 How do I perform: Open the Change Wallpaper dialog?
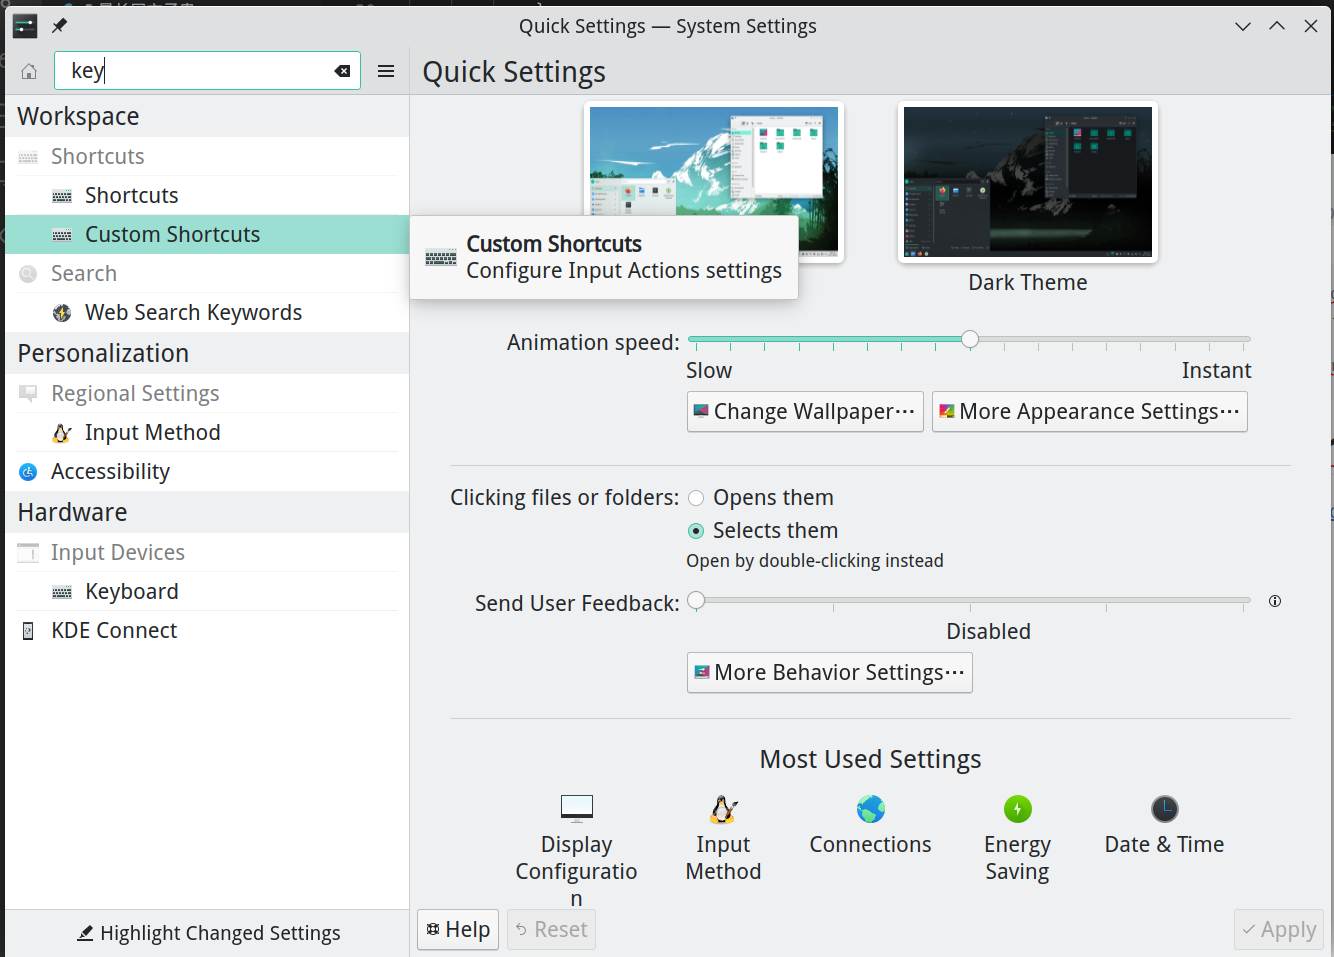pos(805,412)
